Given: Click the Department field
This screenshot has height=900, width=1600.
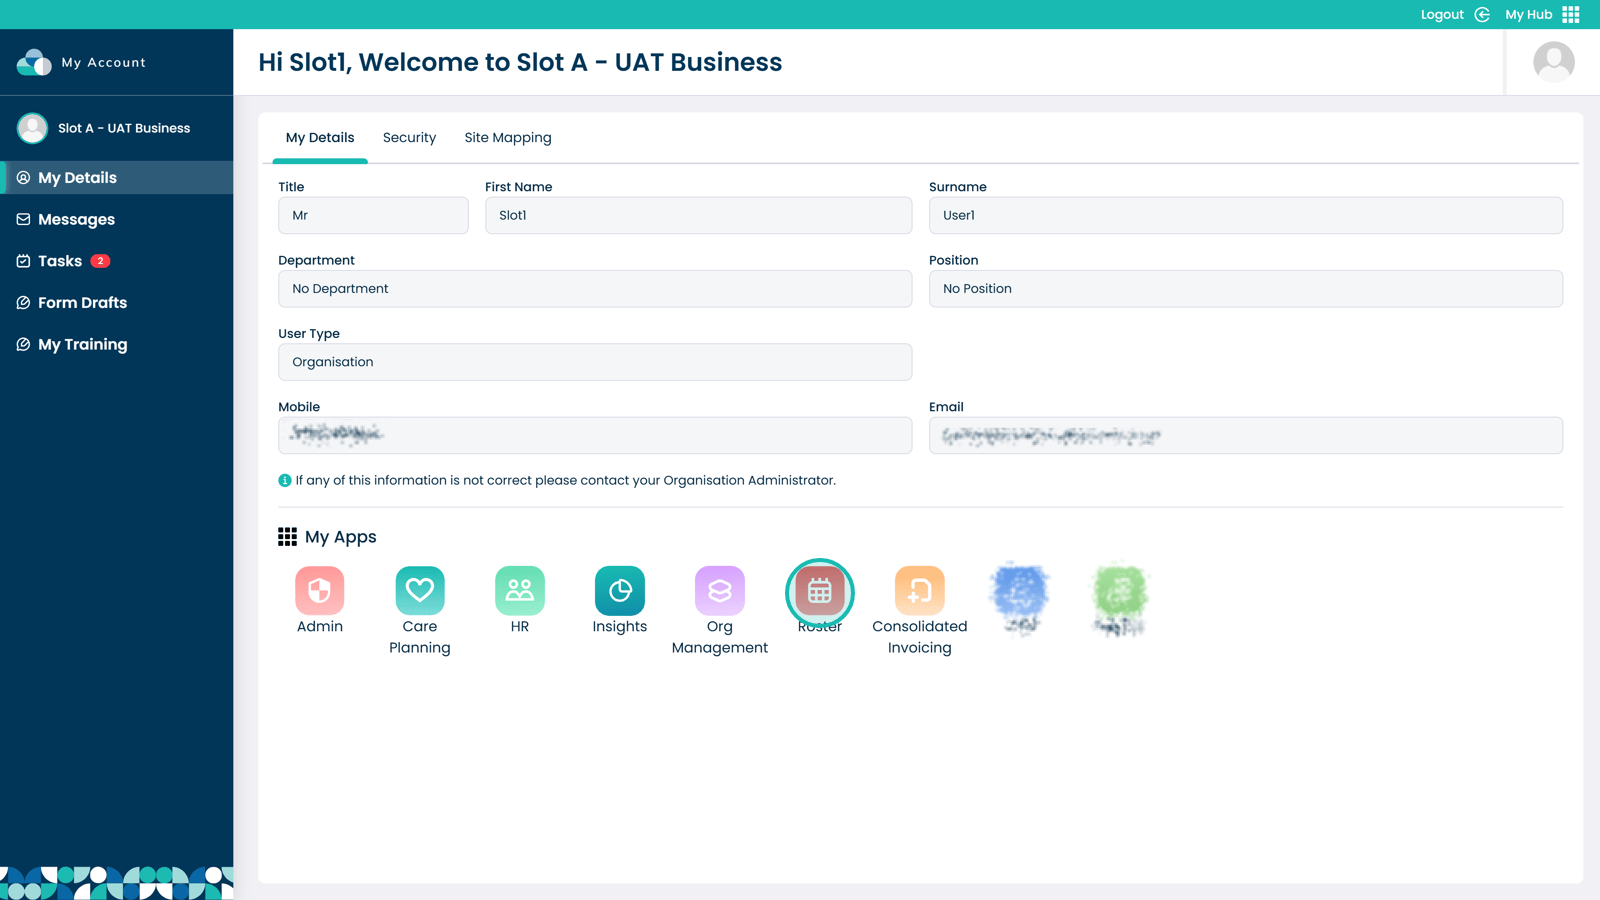Looking at the screenshot, I should [x=595, y=289].
